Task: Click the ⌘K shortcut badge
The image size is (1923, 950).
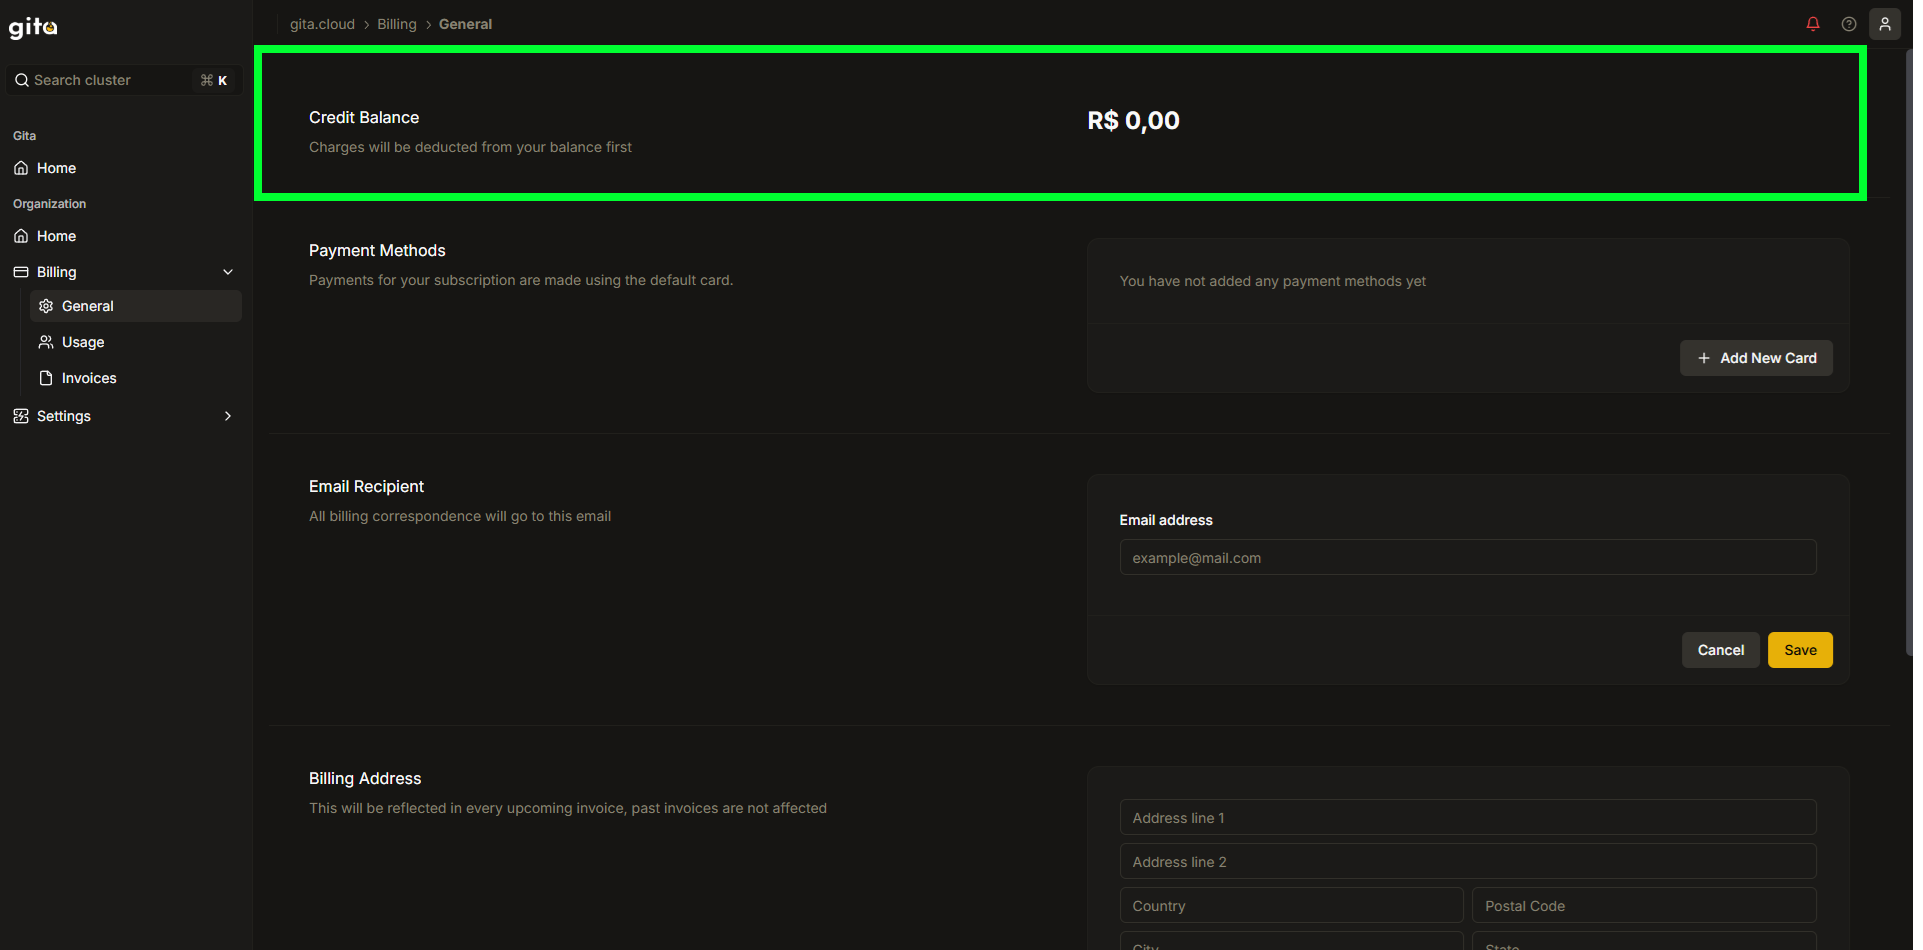Action: coord(214,80)
